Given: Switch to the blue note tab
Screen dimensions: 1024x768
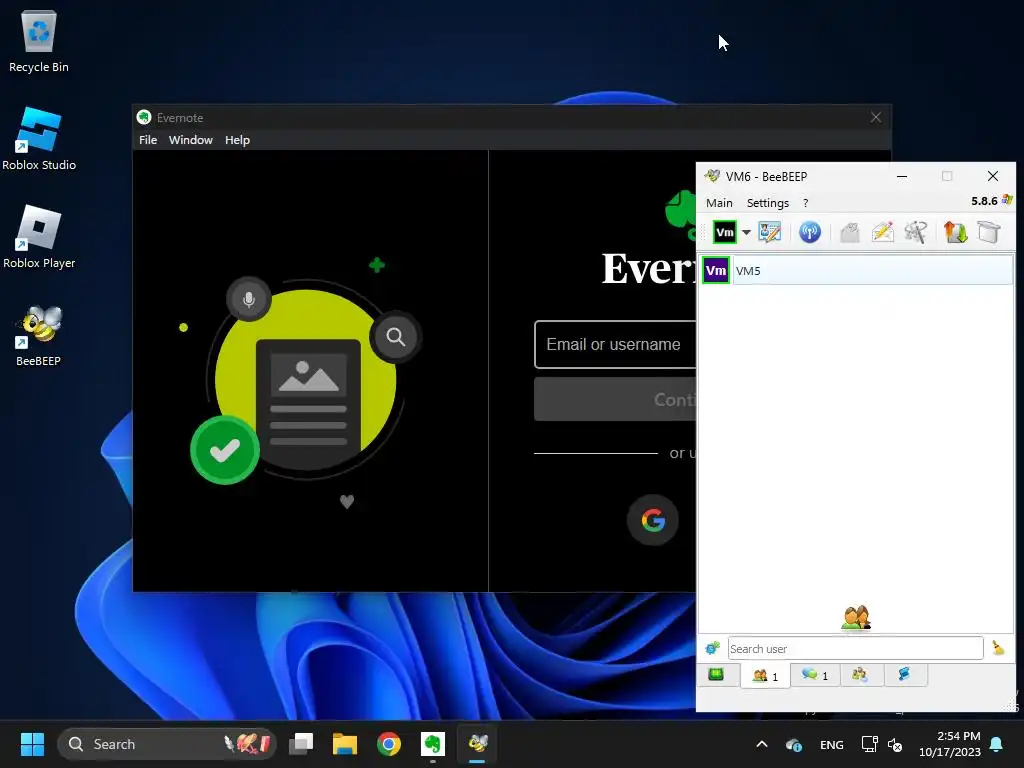Looking at the screenshot, I should (905, 675).
